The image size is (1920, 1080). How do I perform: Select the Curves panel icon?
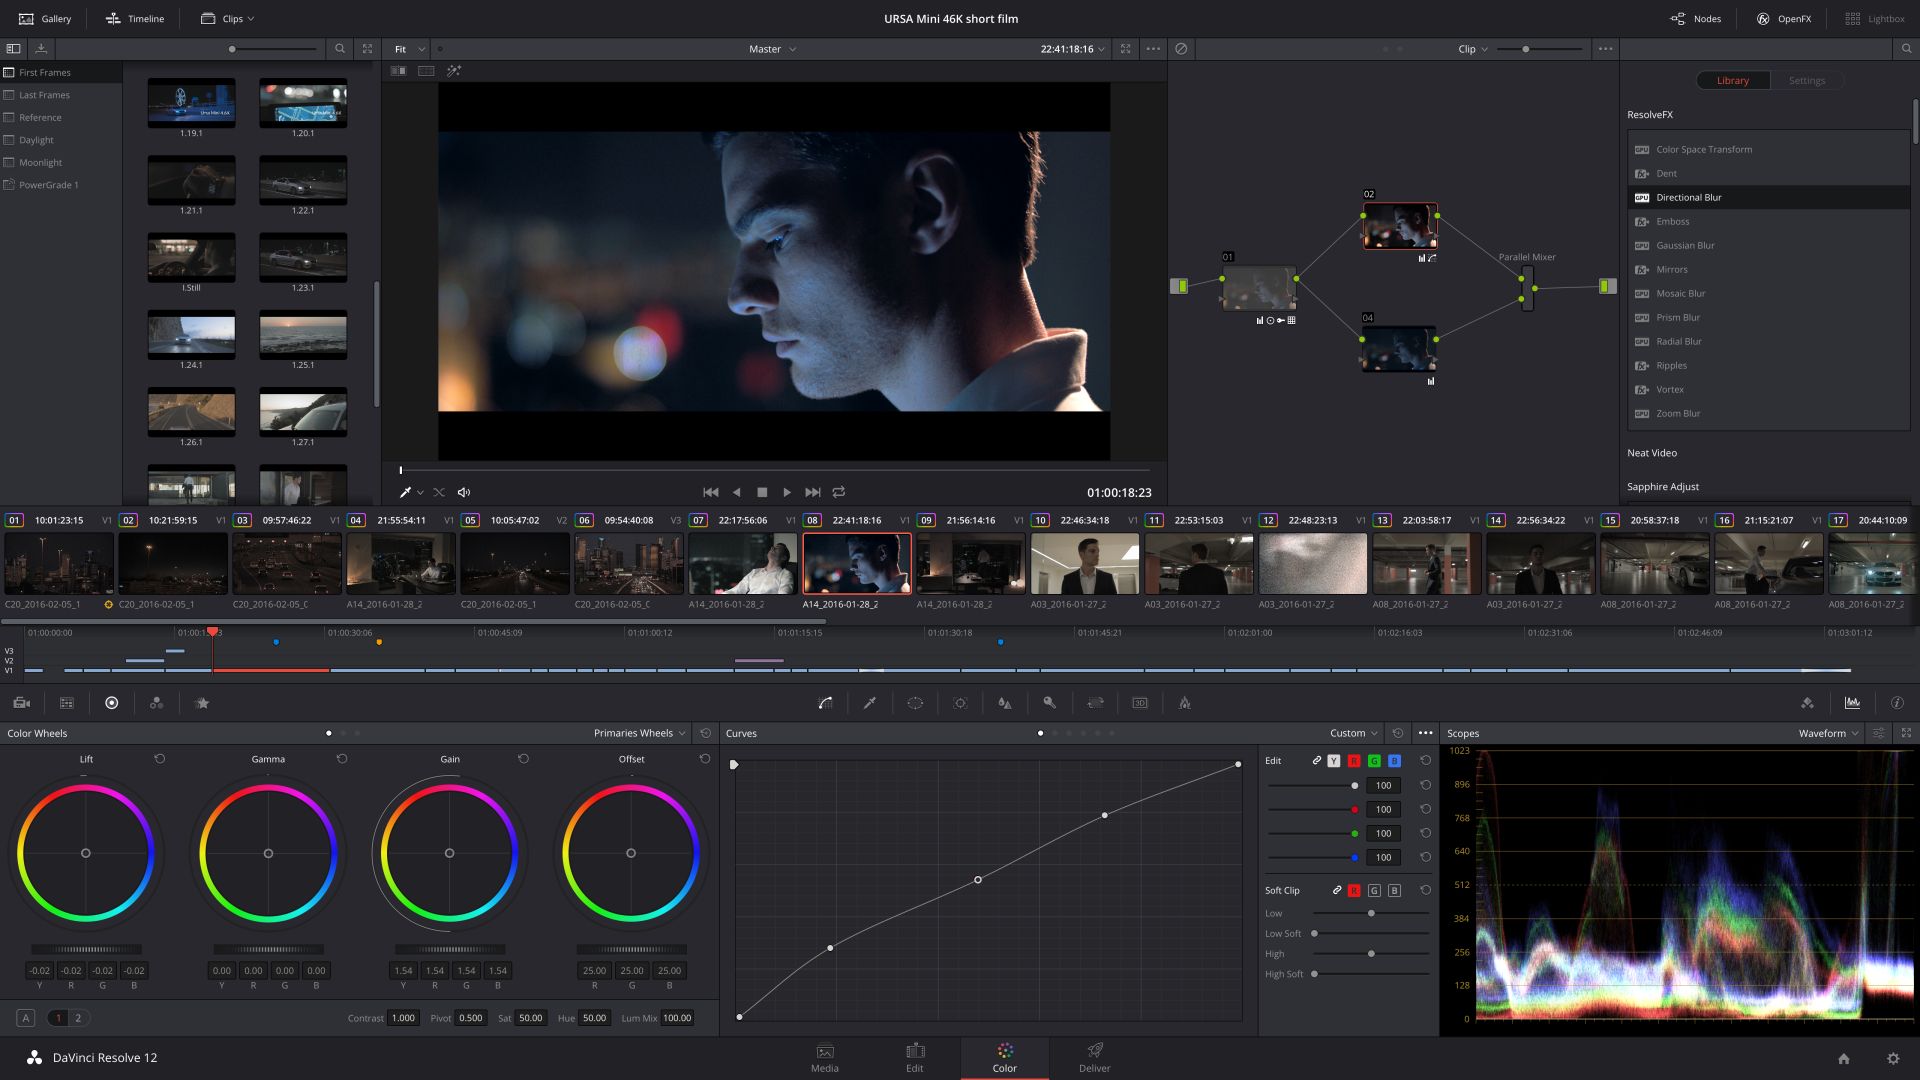[824, 702]
